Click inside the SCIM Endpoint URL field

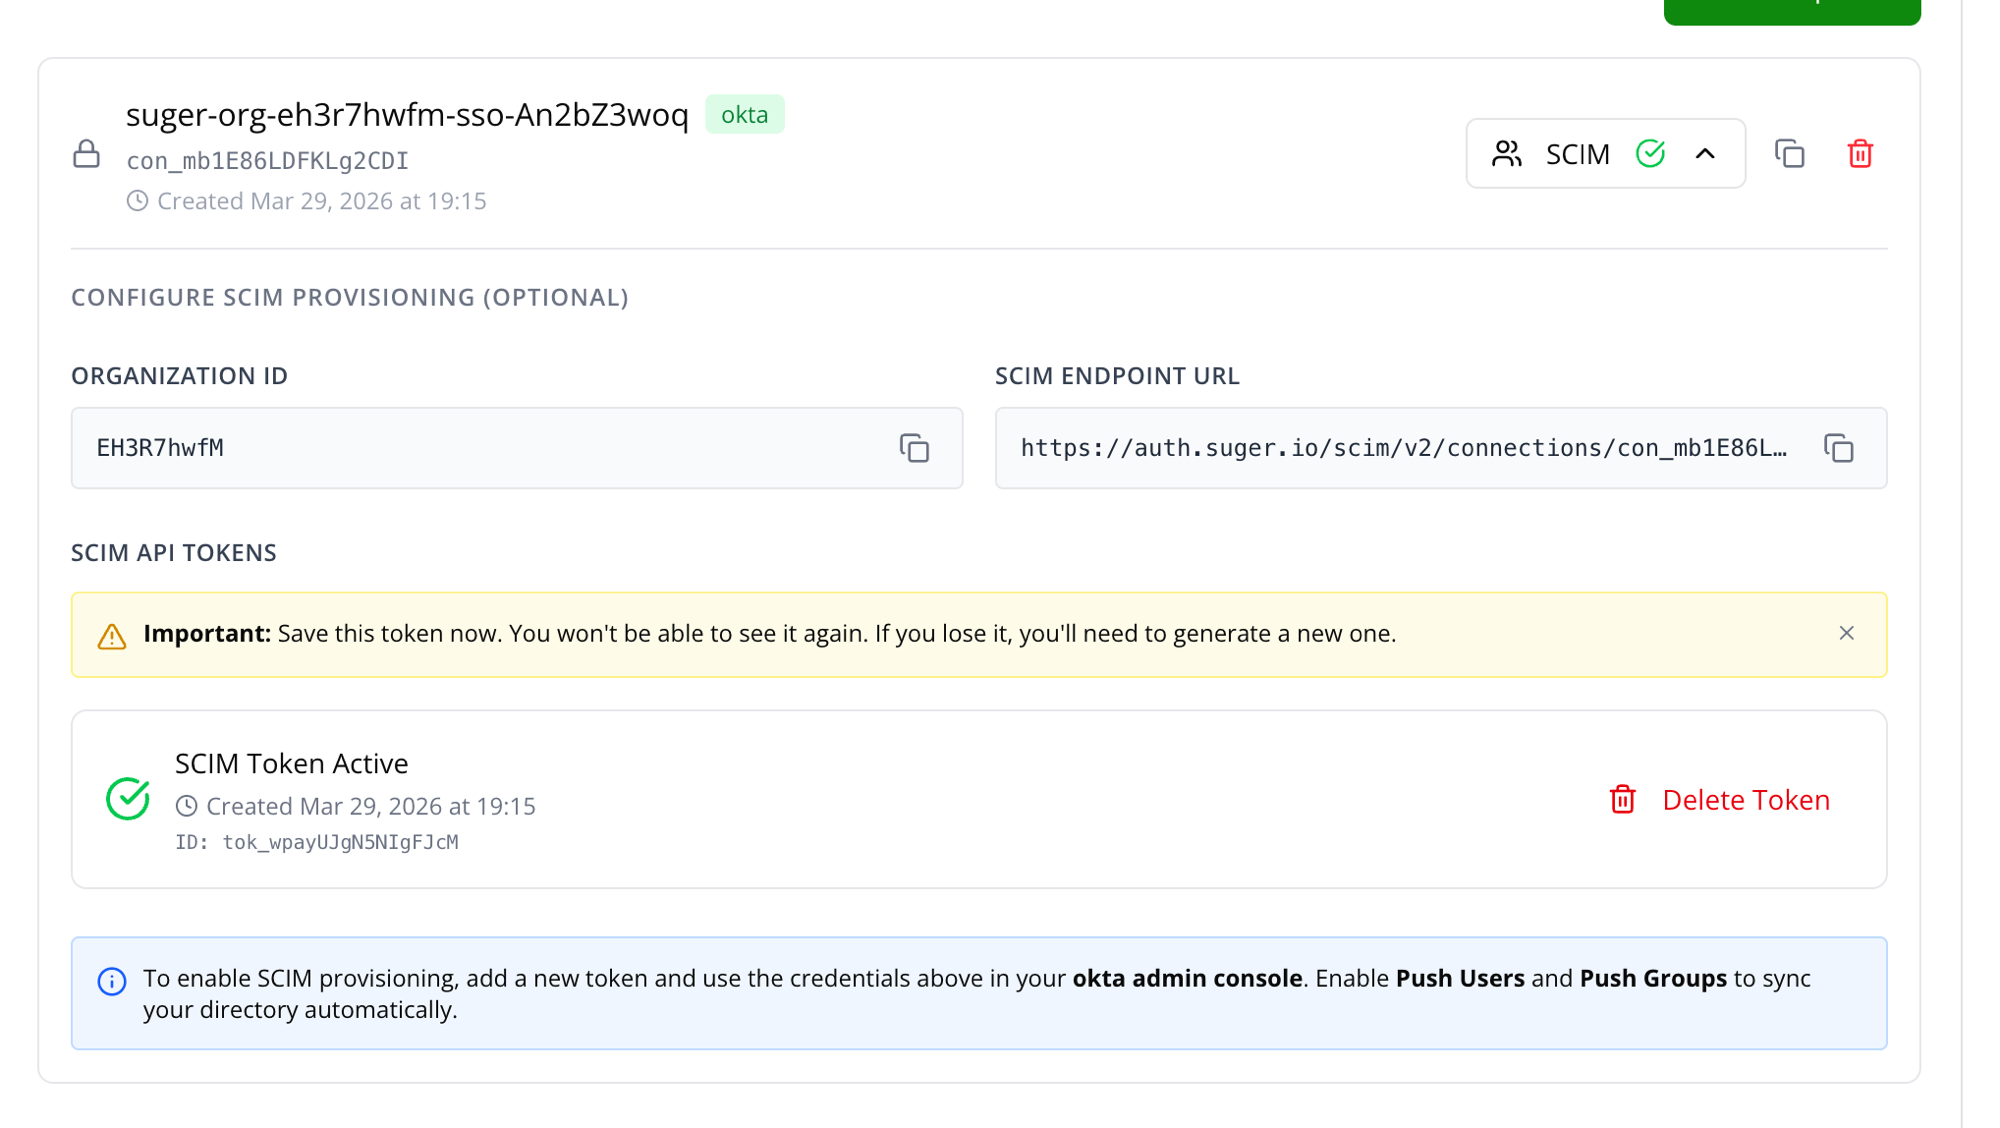(x=1400, y=448)
